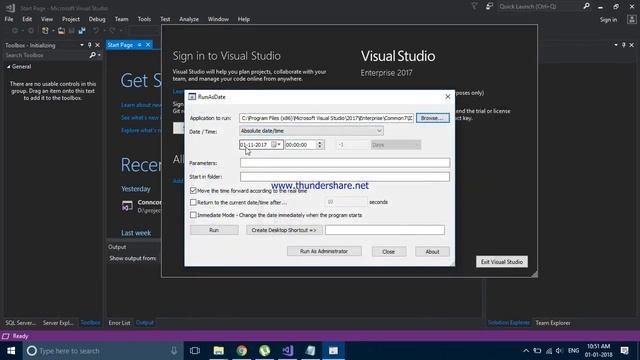Image resolution: width=640 pixels, height=360 pixels.
Task: Open the Tools menu
Action: tap(144, 19)
